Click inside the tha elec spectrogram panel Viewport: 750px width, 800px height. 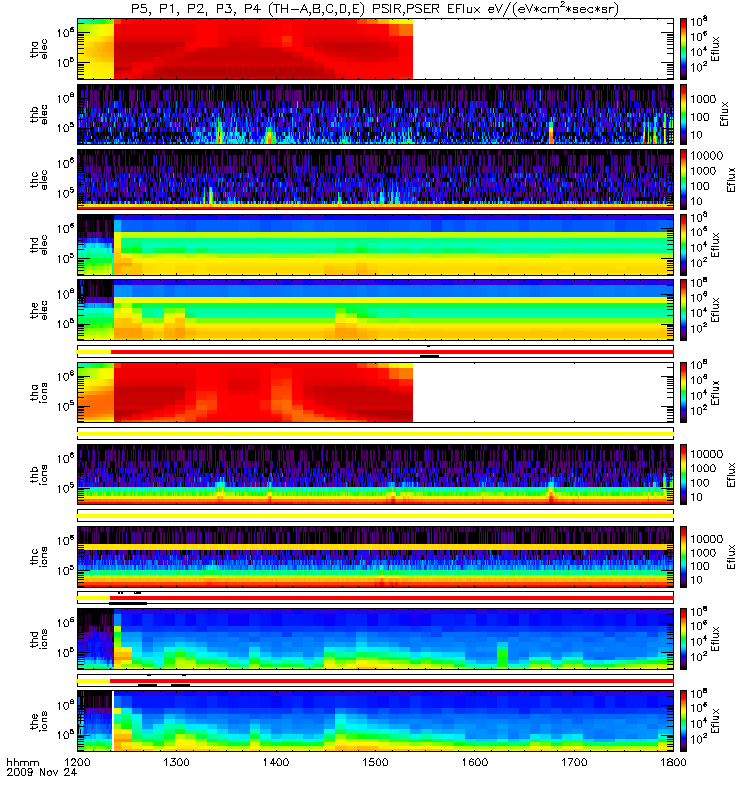point(375,49)
